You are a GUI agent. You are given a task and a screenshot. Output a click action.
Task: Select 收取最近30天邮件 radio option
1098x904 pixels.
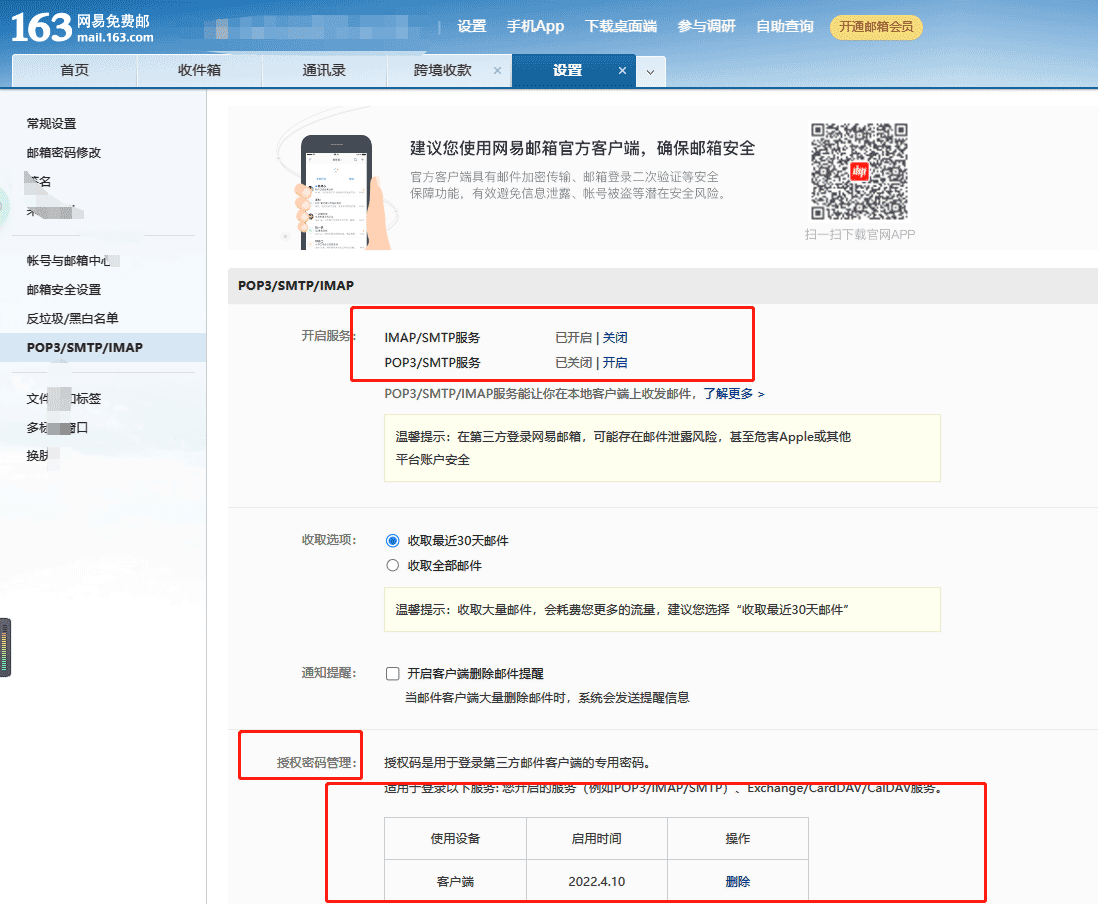[x=393, y=541]
